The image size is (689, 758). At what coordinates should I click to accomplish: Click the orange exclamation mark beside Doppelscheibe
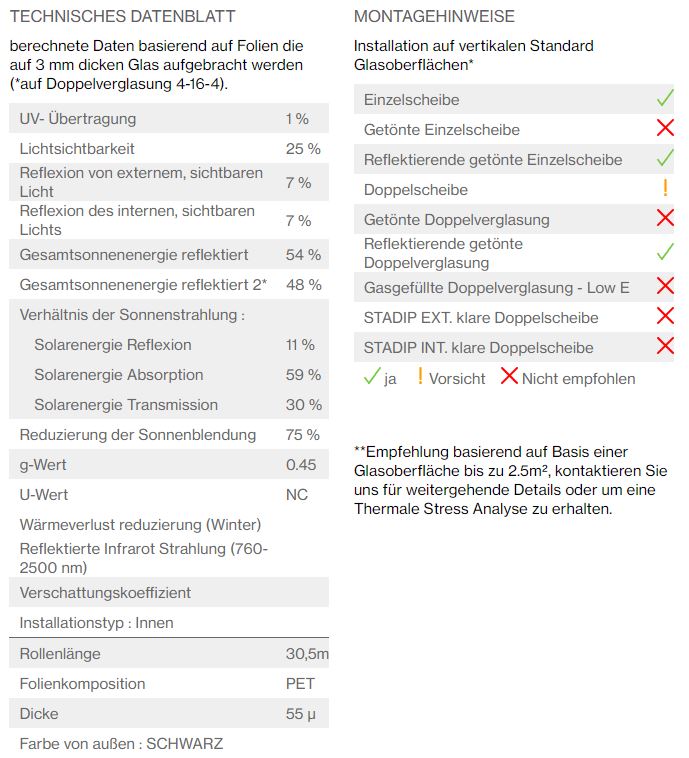[665, 188]
